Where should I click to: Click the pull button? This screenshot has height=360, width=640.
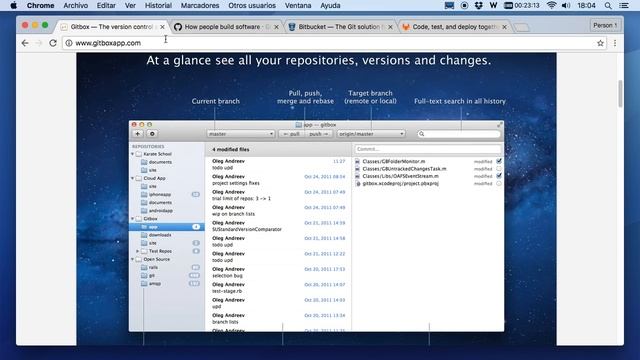[292, 134]
